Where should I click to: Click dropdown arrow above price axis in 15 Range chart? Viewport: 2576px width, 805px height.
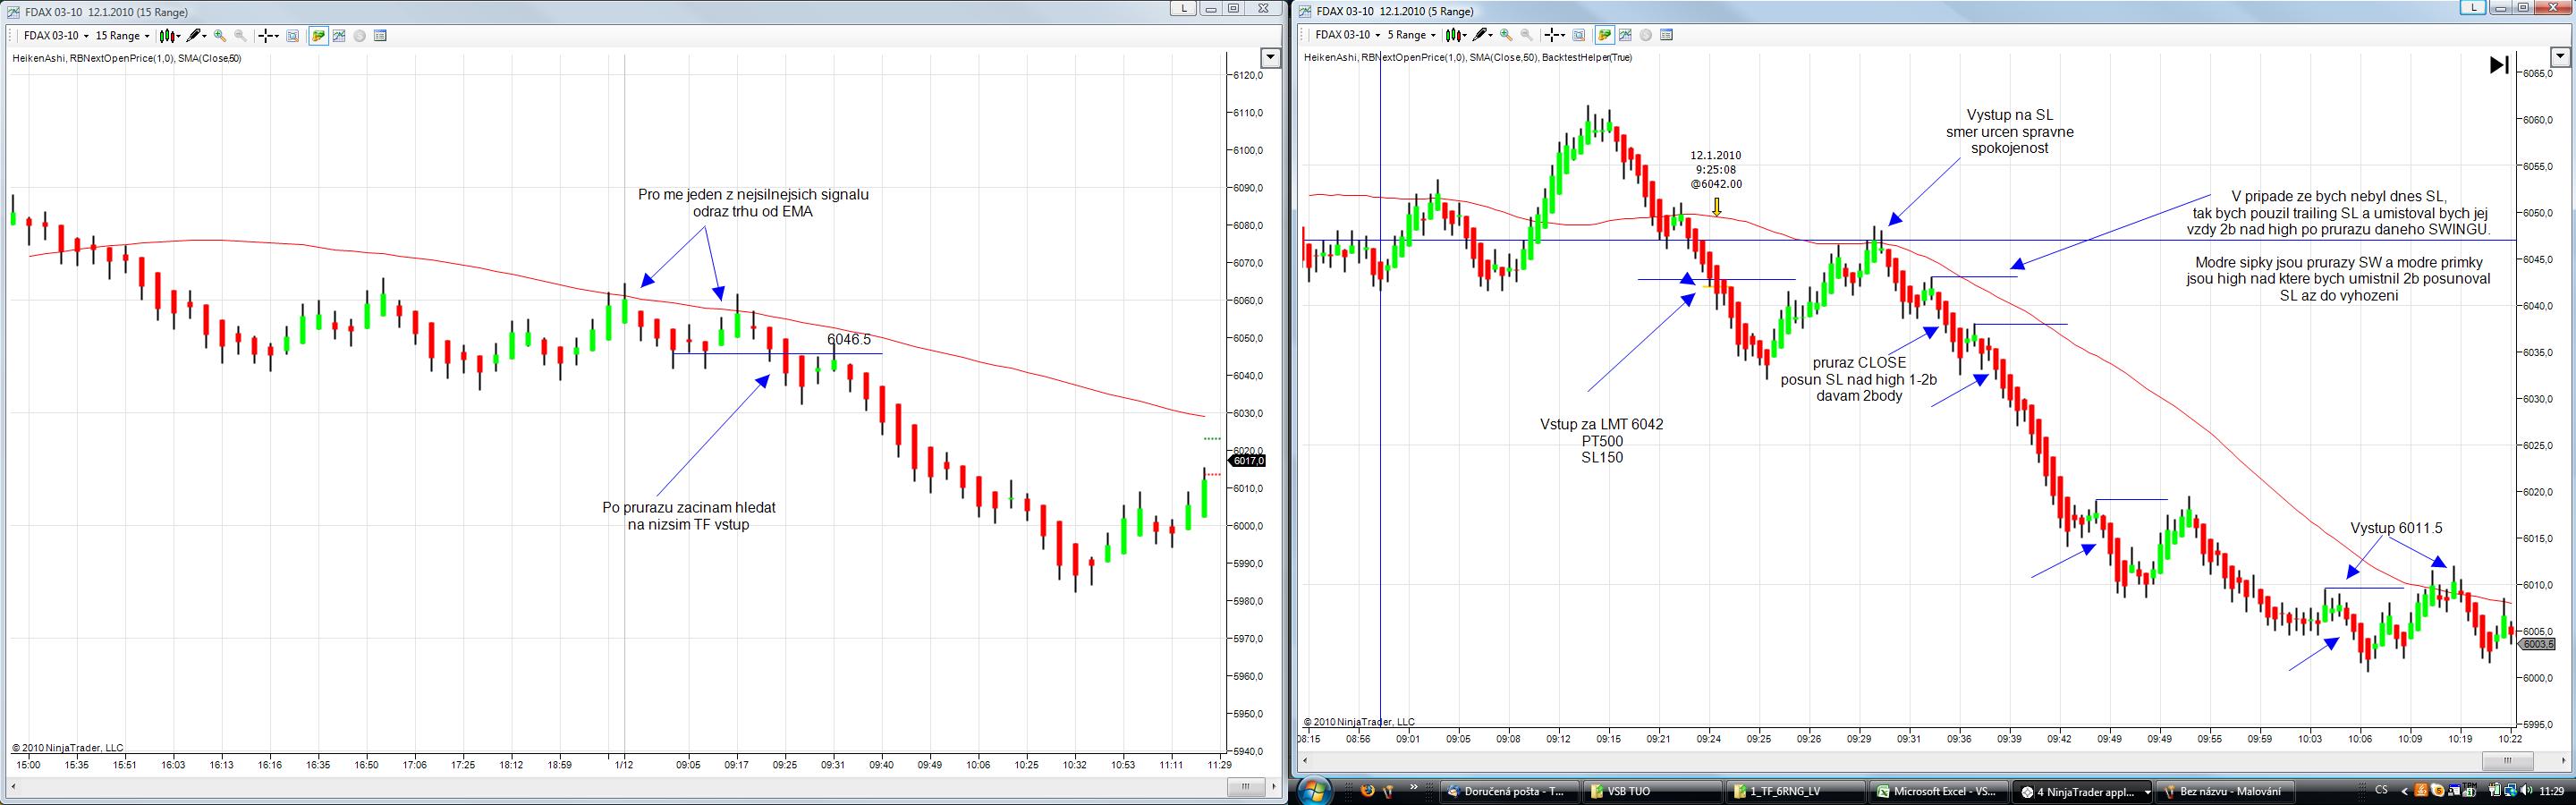(x=1270, y=58)
